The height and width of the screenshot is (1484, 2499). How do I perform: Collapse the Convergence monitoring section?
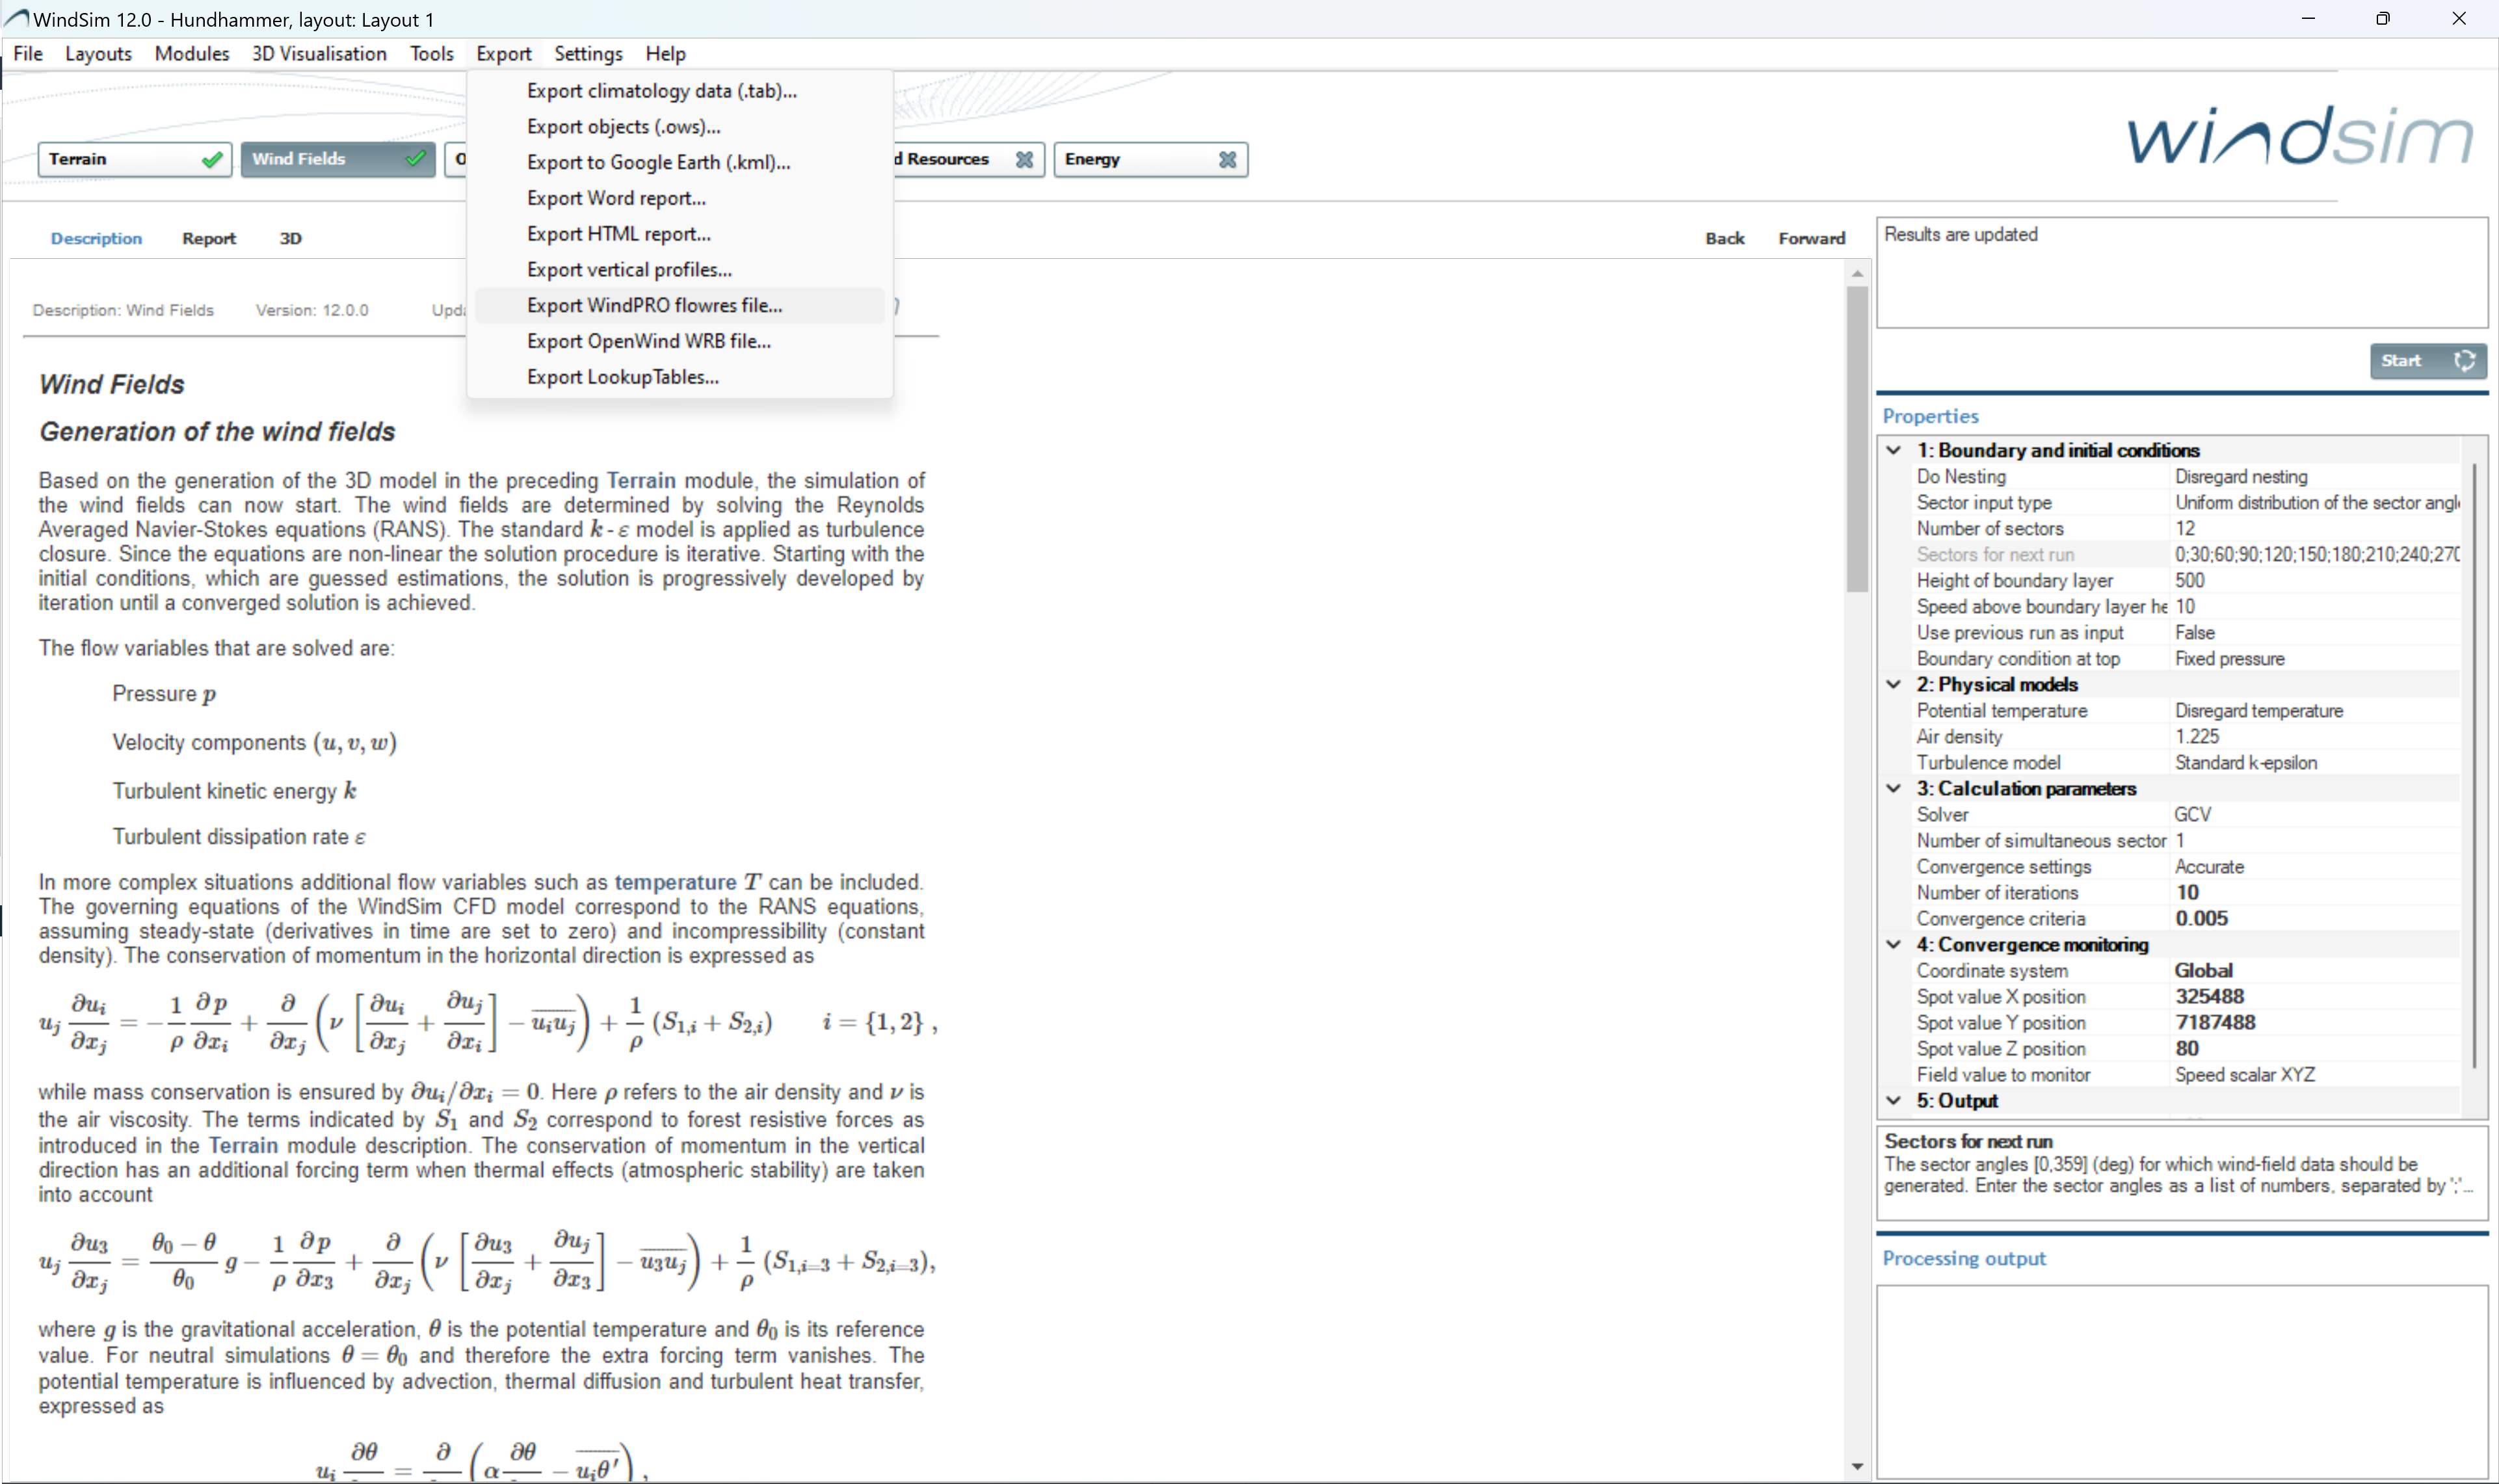point(1893,945)
